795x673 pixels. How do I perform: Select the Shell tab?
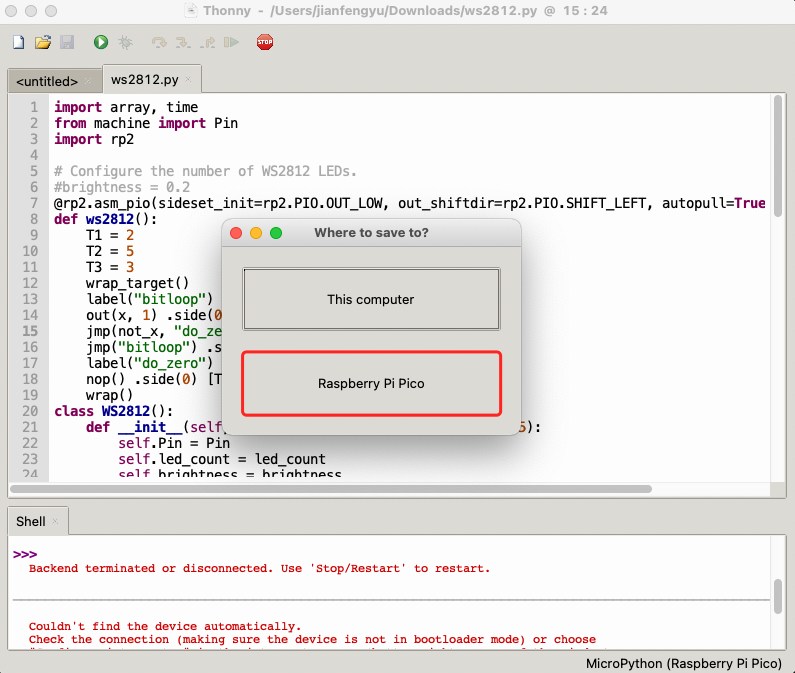point(30,521)
